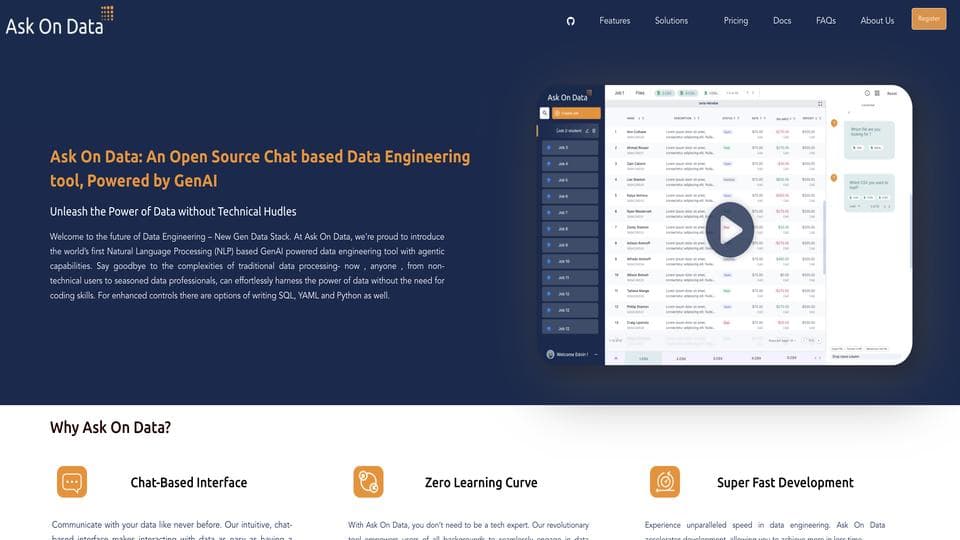
Task: Click the Chat-Based Interface heading
Action: point(189,482)
